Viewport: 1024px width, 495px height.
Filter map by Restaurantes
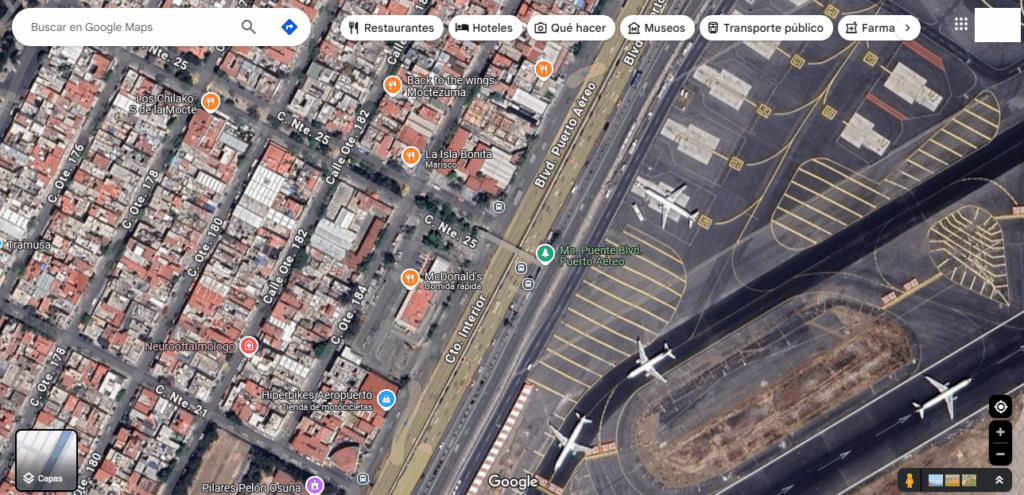392,28
